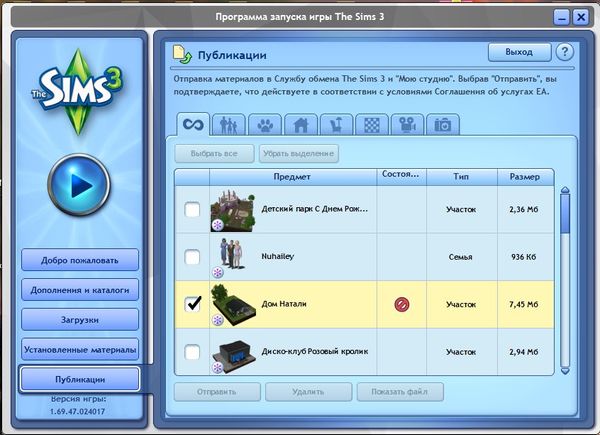Viewport: 600px width, 435px height.
Task: Open the Загрузки section
Action: tap(79, 319)
